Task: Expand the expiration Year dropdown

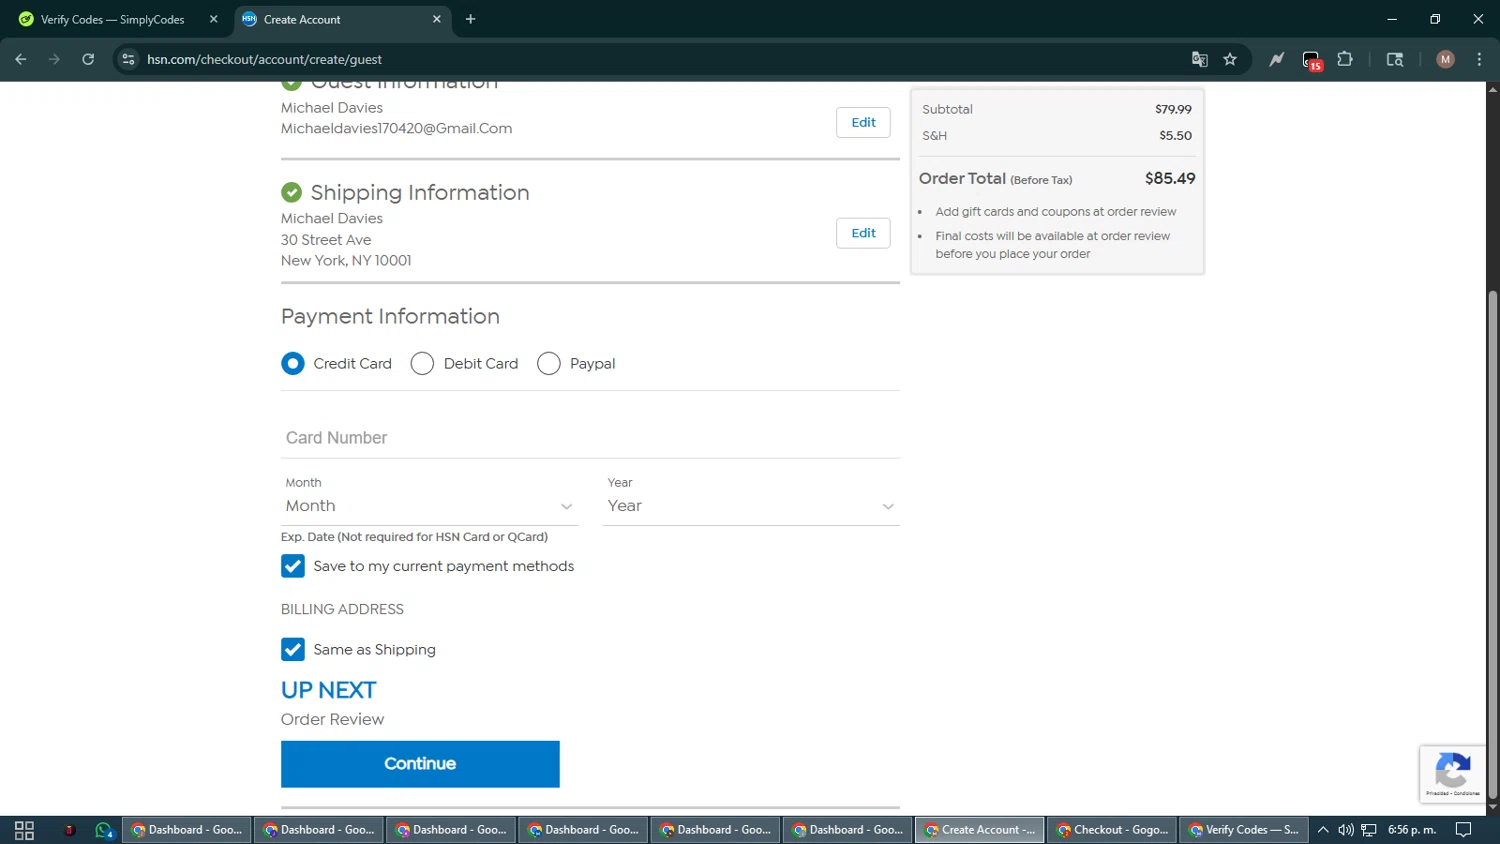Action: (750, 506)
